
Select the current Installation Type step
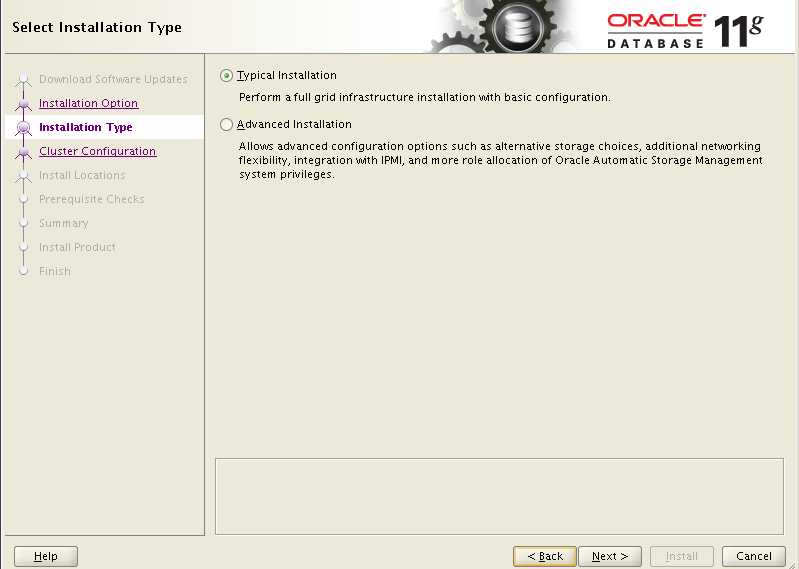86,127
